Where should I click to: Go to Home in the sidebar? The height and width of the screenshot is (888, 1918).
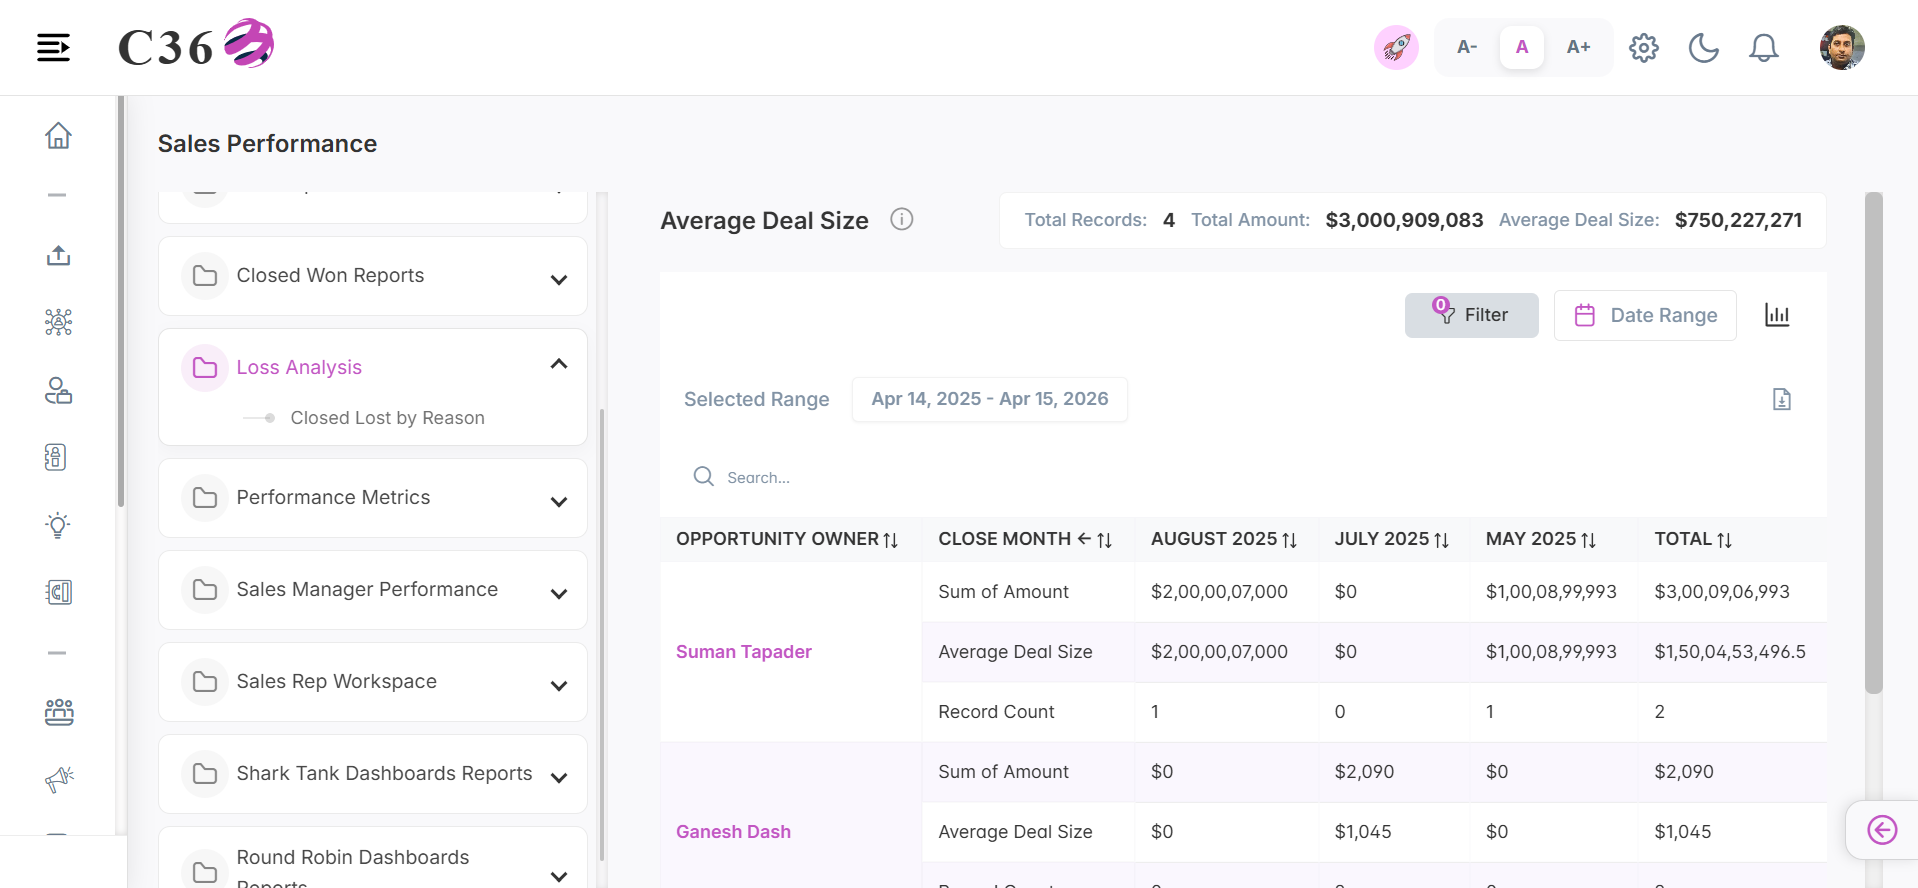pos(58,135)
